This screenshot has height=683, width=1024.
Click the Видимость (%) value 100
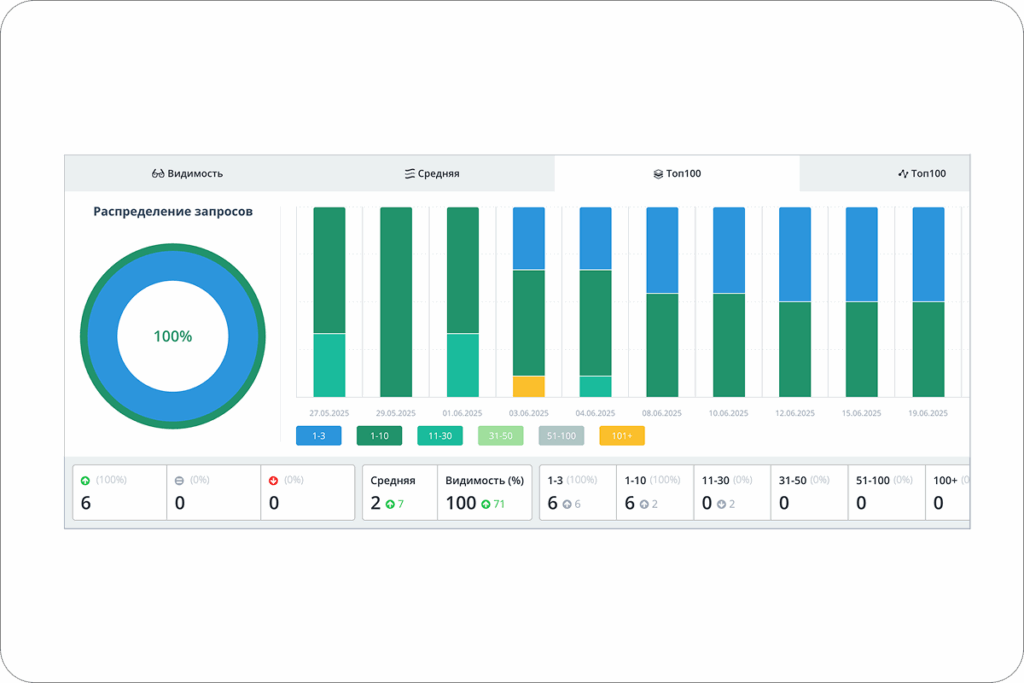coord(461,503)
